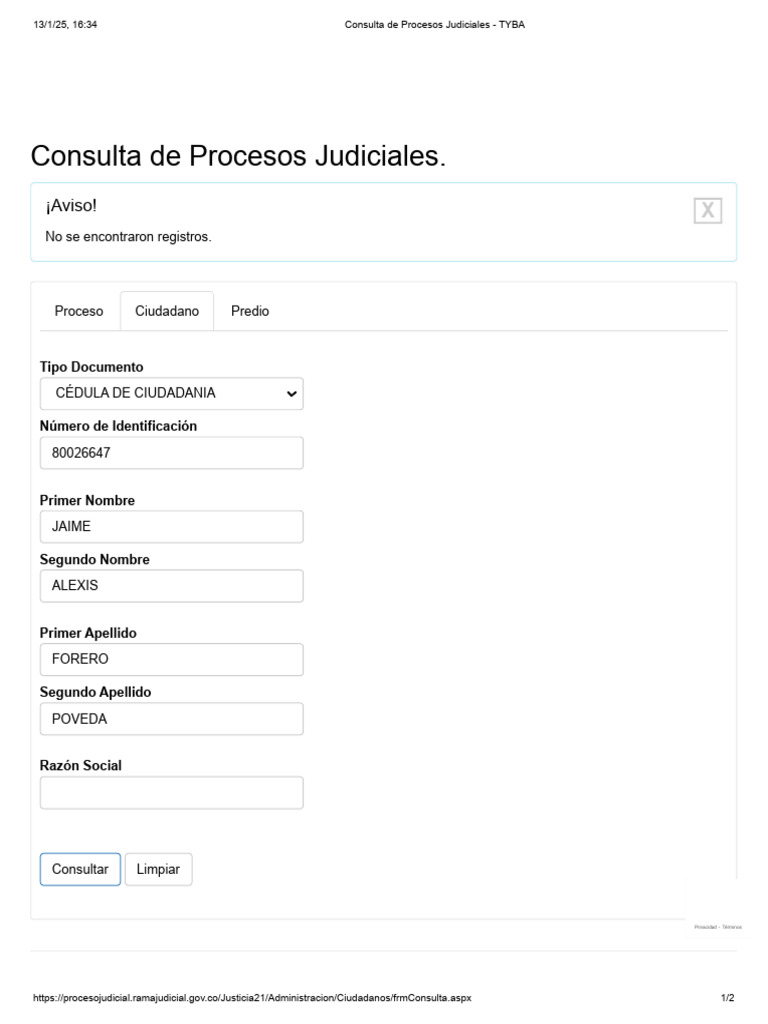This screenshot has width=768, height=1024.
Task: Click the Consulta de Procesos Judiciales heading
Action: pyautogui.click(x=238, y=156)
